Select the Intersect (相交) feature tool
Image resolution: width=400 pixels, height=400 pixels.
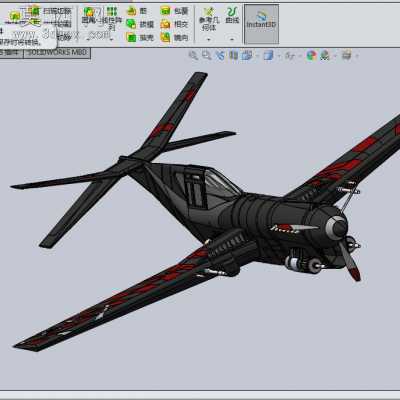point(174,24)
